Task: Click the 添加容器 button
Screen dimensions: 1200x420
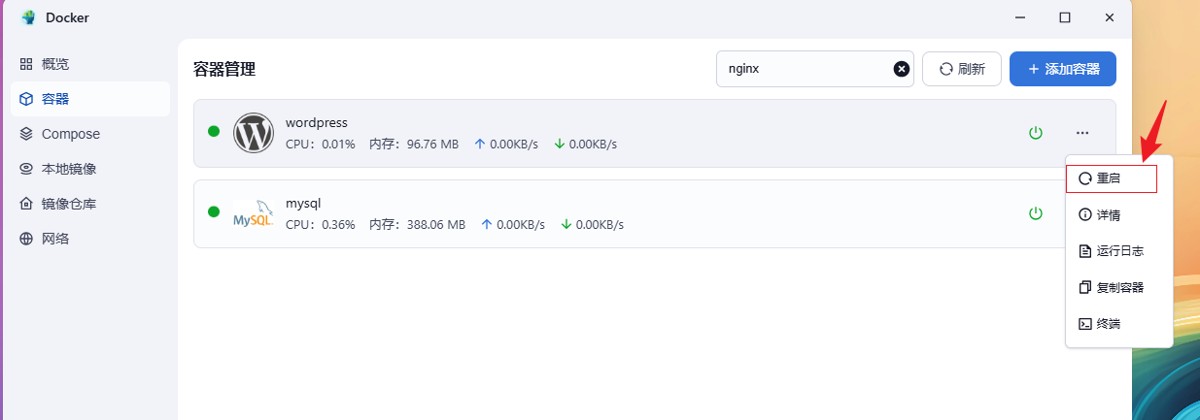Action: (x=1063, y=69)
